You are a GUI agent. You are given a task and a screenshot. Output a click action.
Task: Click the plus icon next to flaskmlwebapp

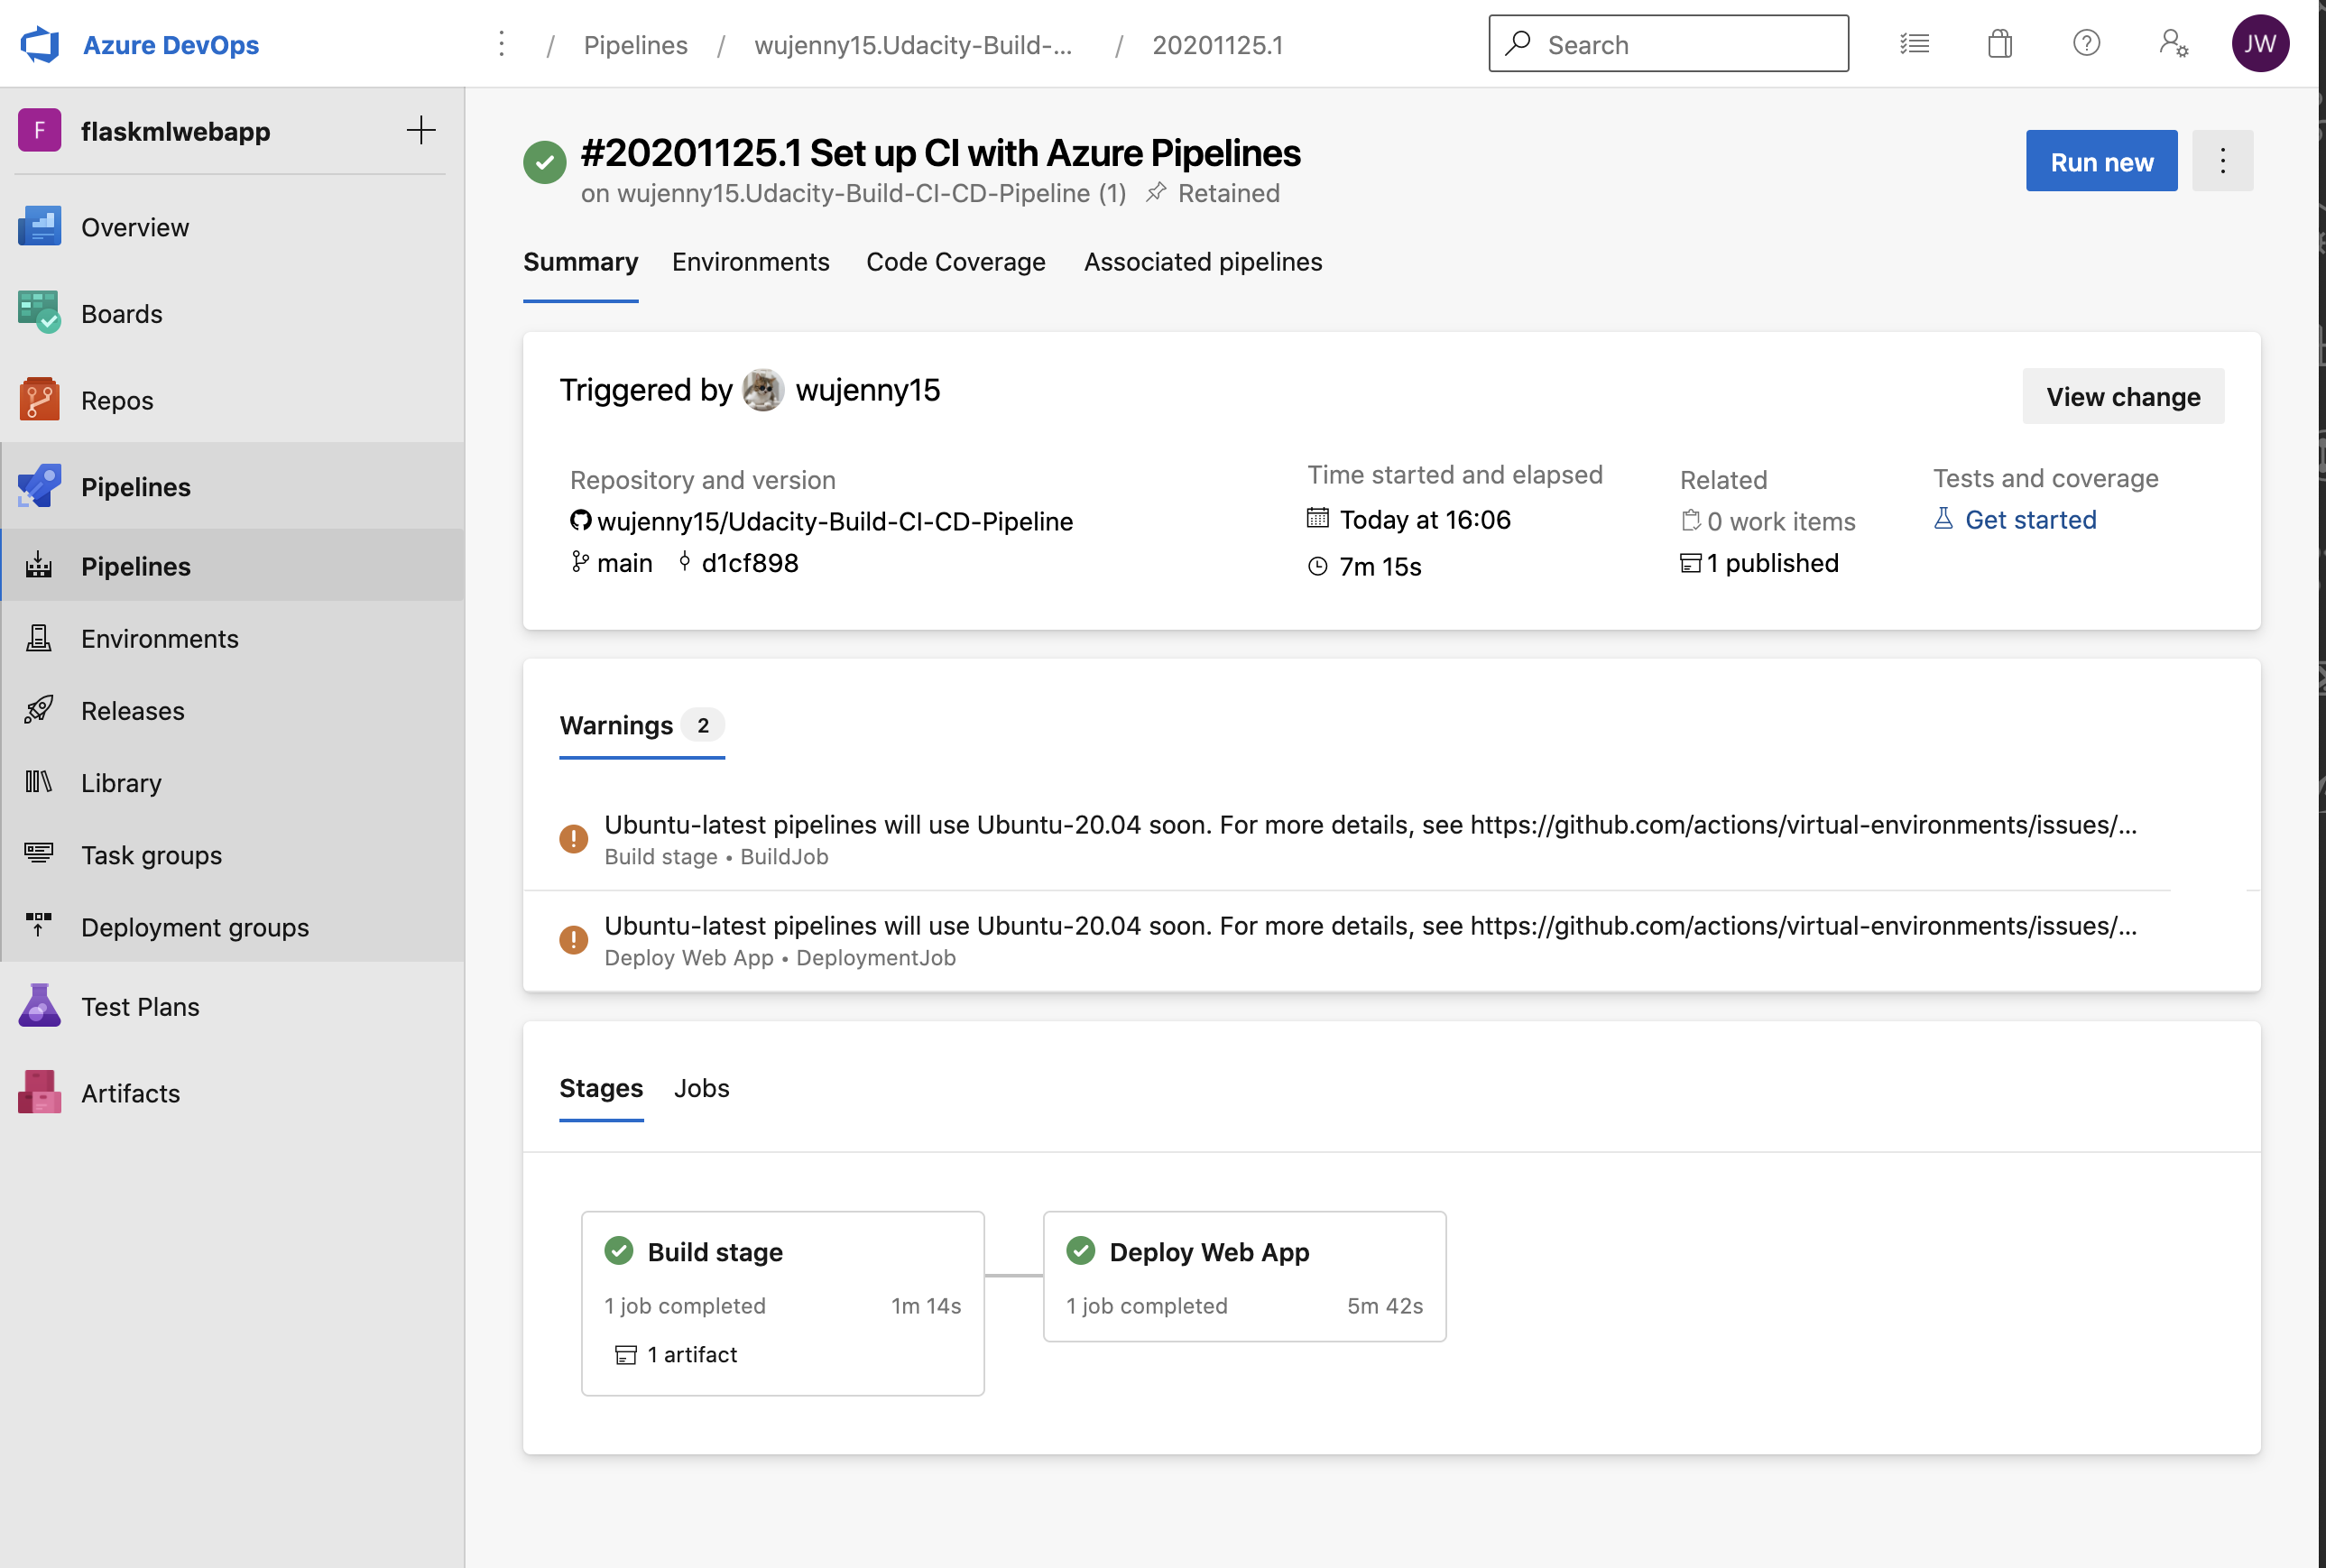coord(421,130)
